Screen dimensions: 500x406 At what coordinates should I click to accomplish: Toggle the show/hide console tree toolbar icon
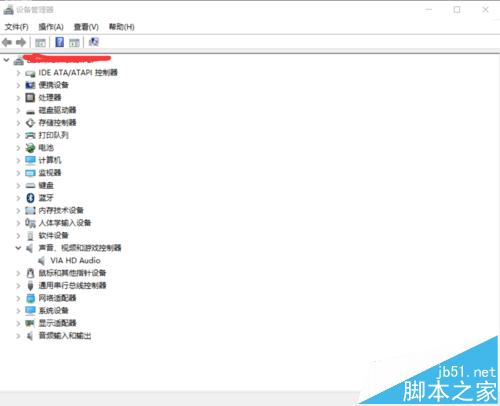point(40,43)
